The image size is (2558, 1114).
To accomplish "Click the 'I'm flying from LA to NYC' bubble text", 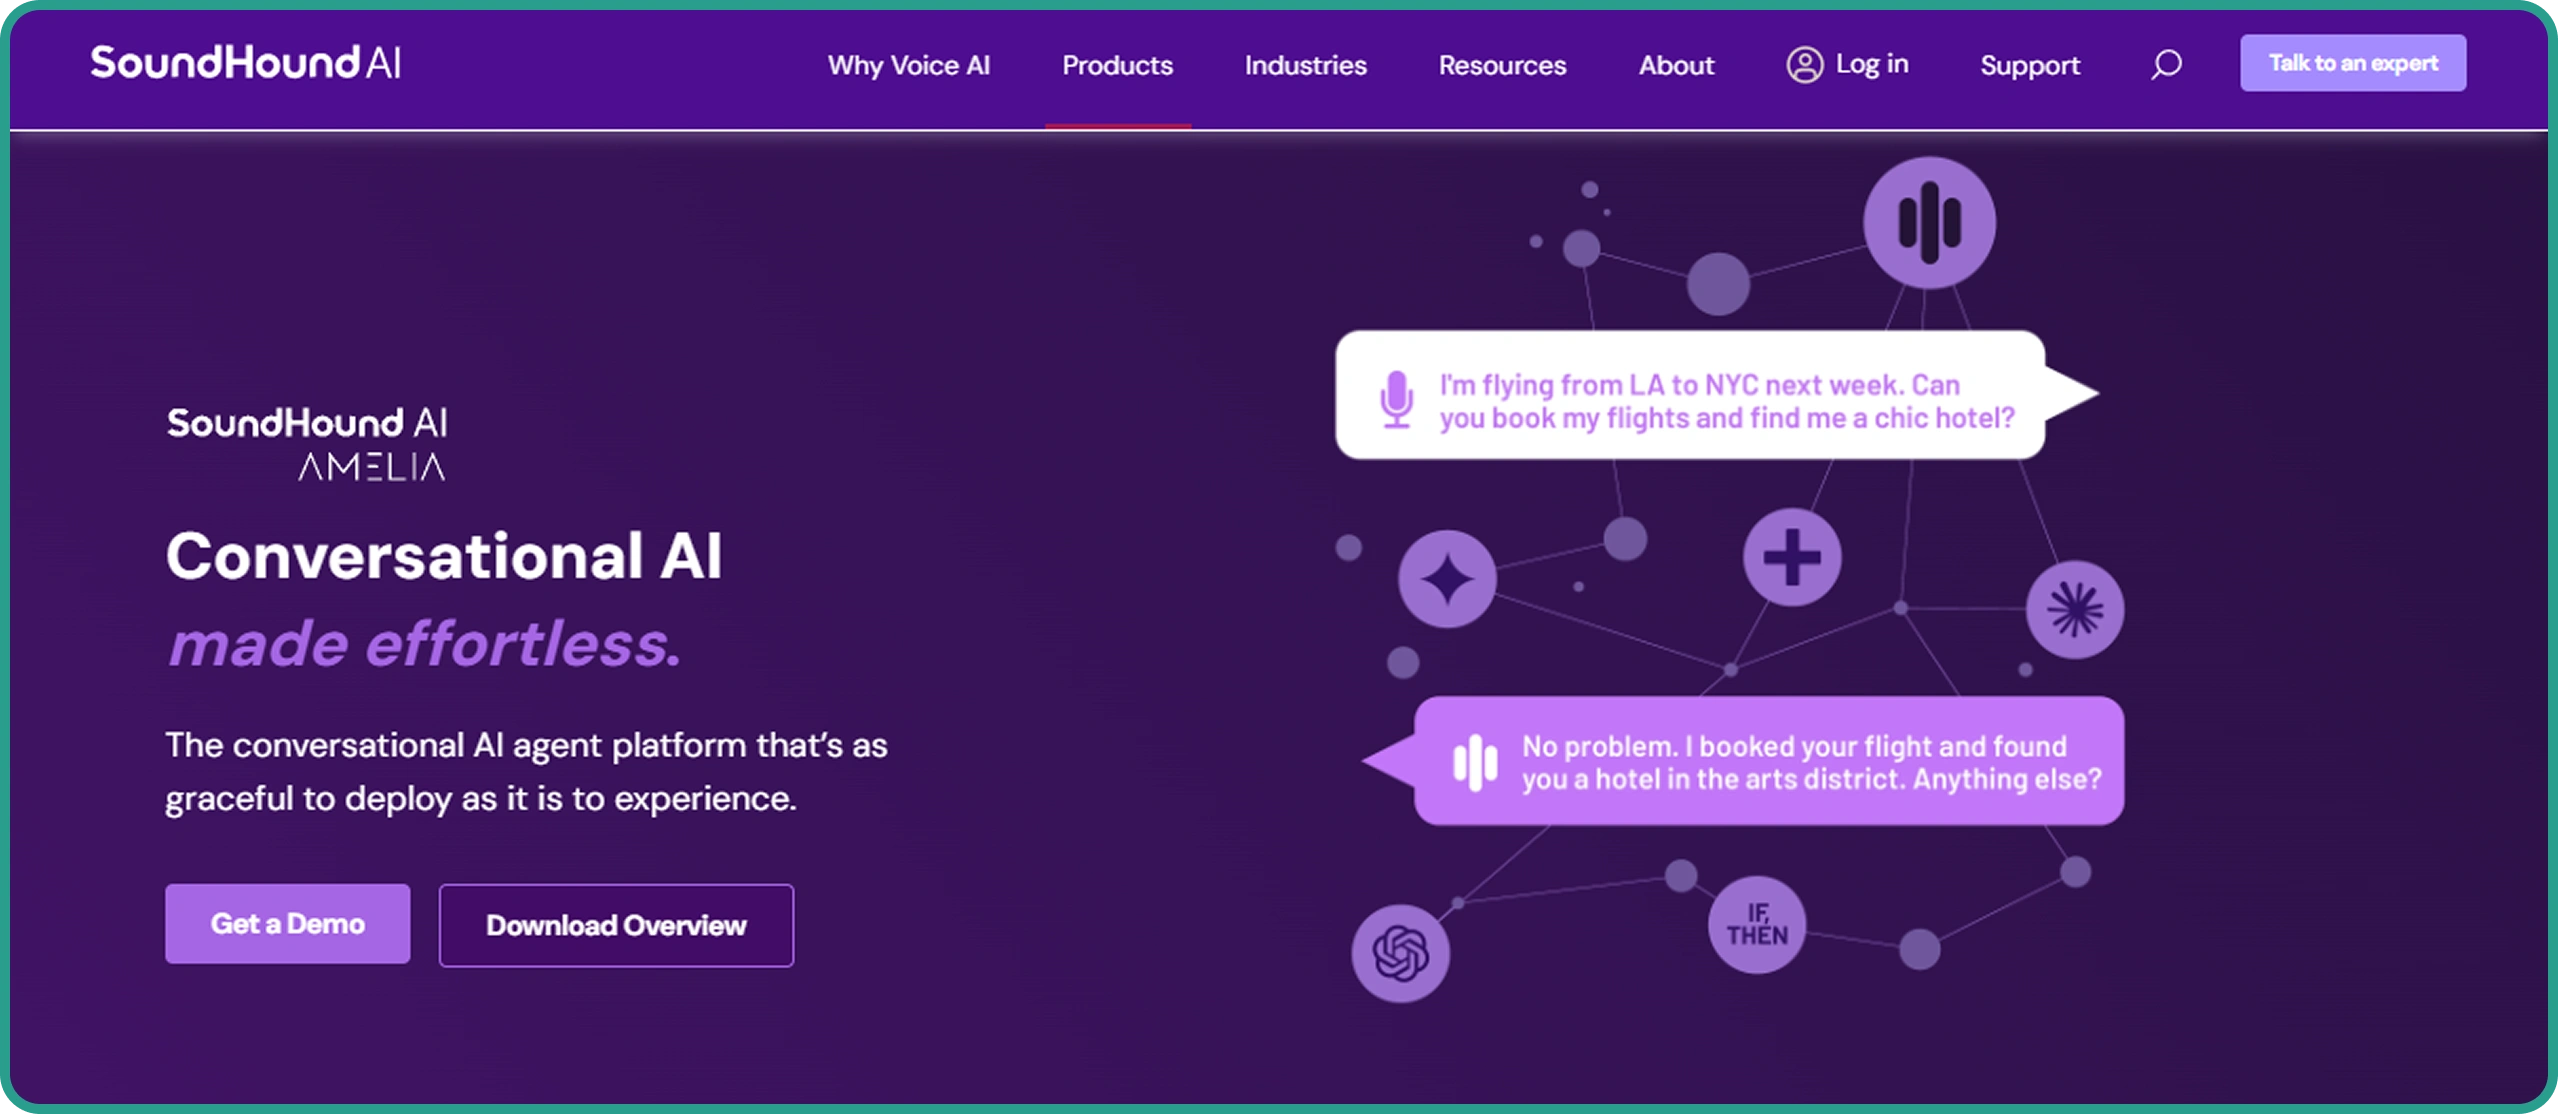I will point(1727,401).
